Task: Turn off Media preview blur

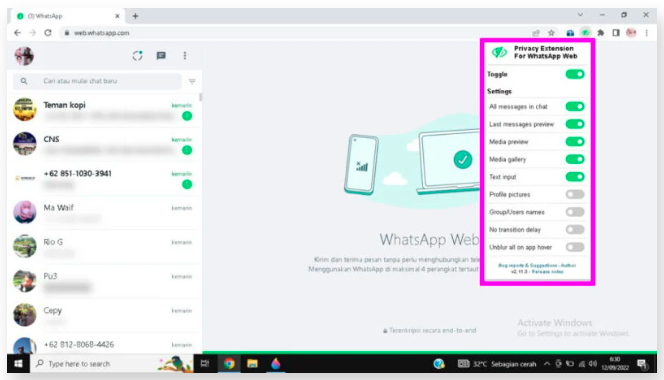Action: tap(575, 141)
